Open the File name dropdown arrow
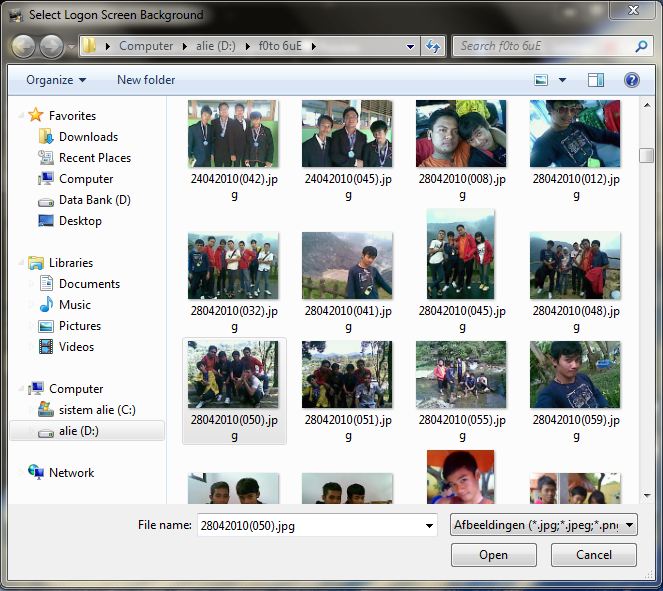This screenshot has width=663, height=591. (x=429, y=525)
